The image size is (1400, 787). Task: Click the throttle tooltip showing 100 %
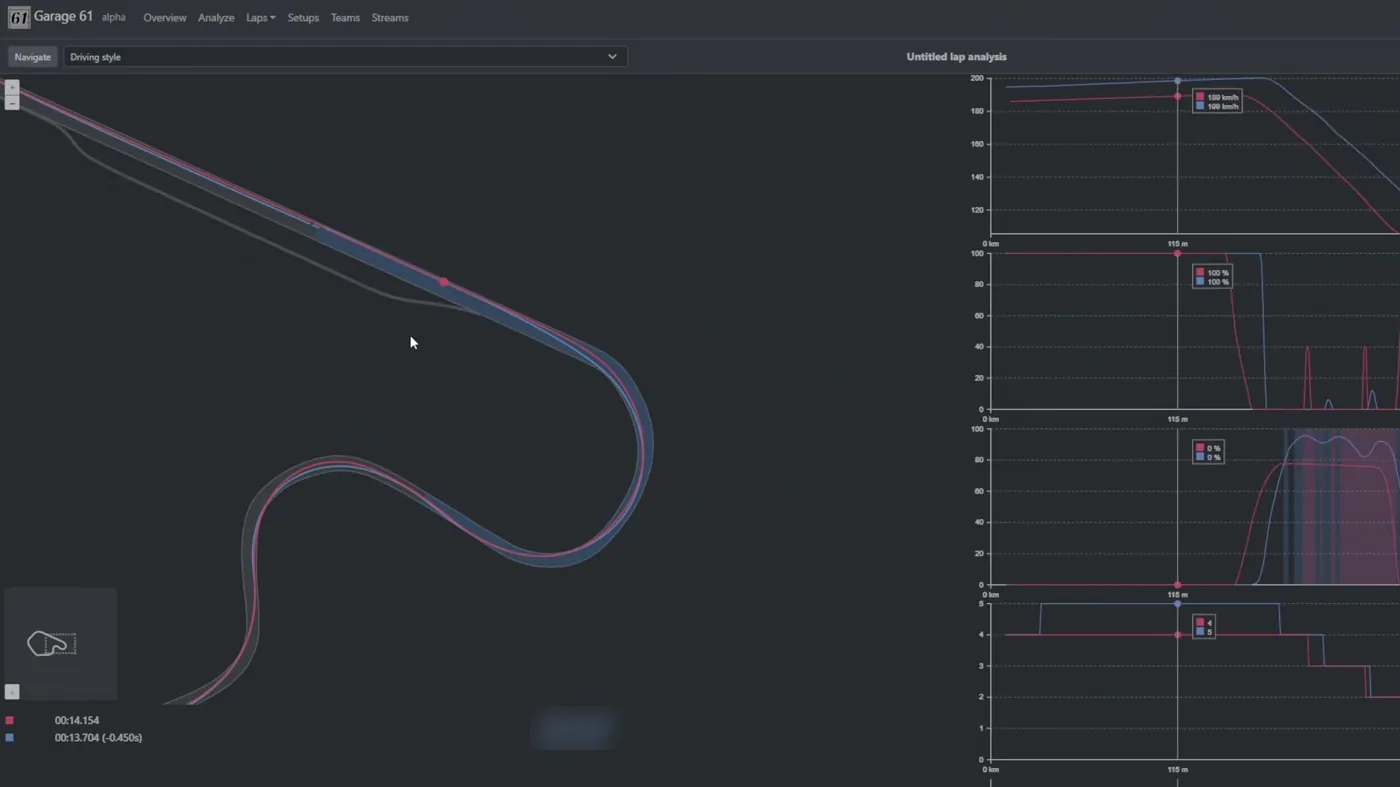(1212, 277)
